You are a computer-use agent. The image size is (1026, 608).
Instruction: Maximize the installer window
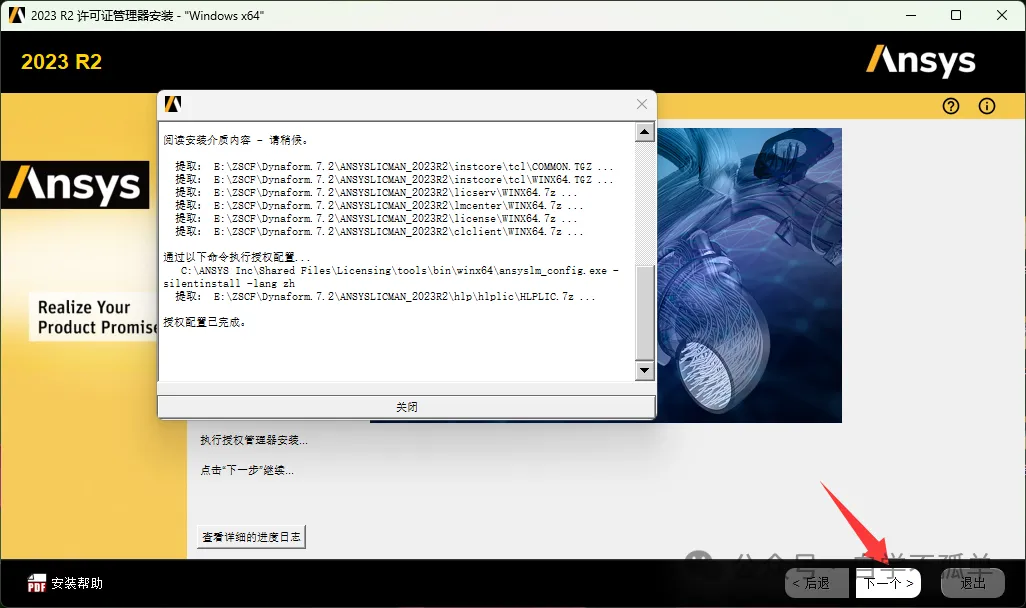pyautogui.click(x=956, y=15)
